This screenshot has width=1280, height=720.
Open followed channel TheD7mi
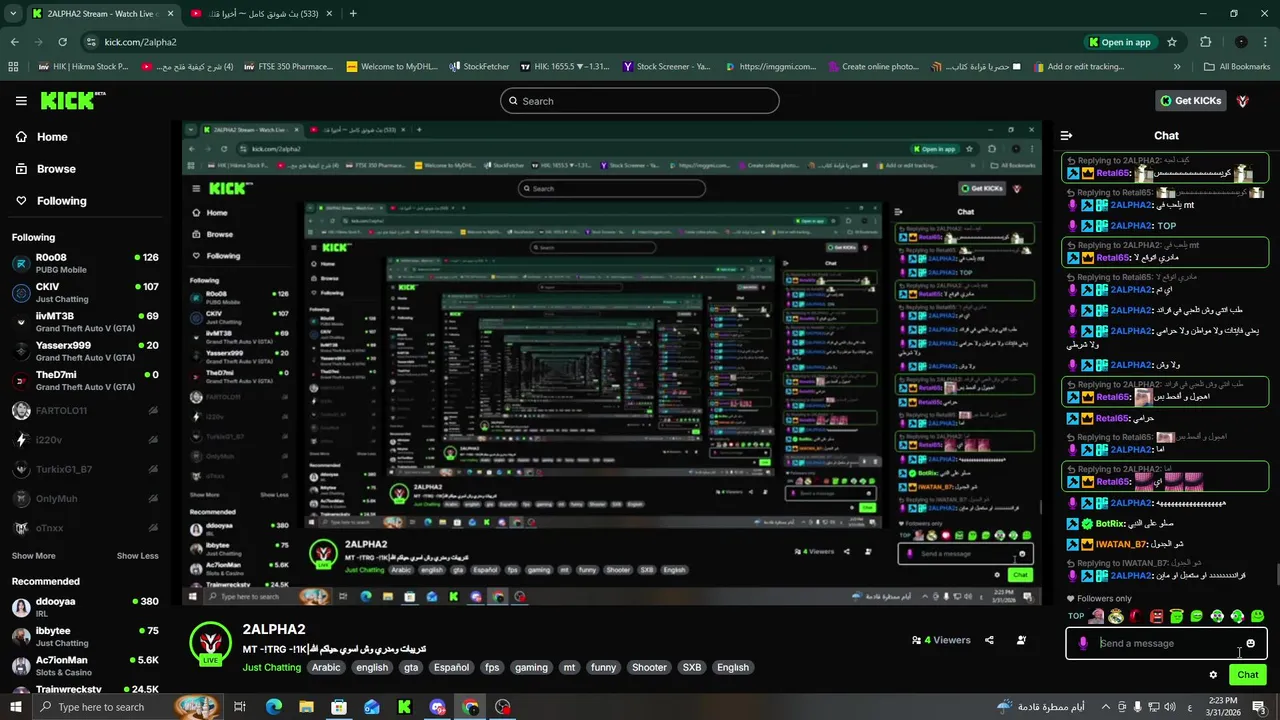pos(85,381)
